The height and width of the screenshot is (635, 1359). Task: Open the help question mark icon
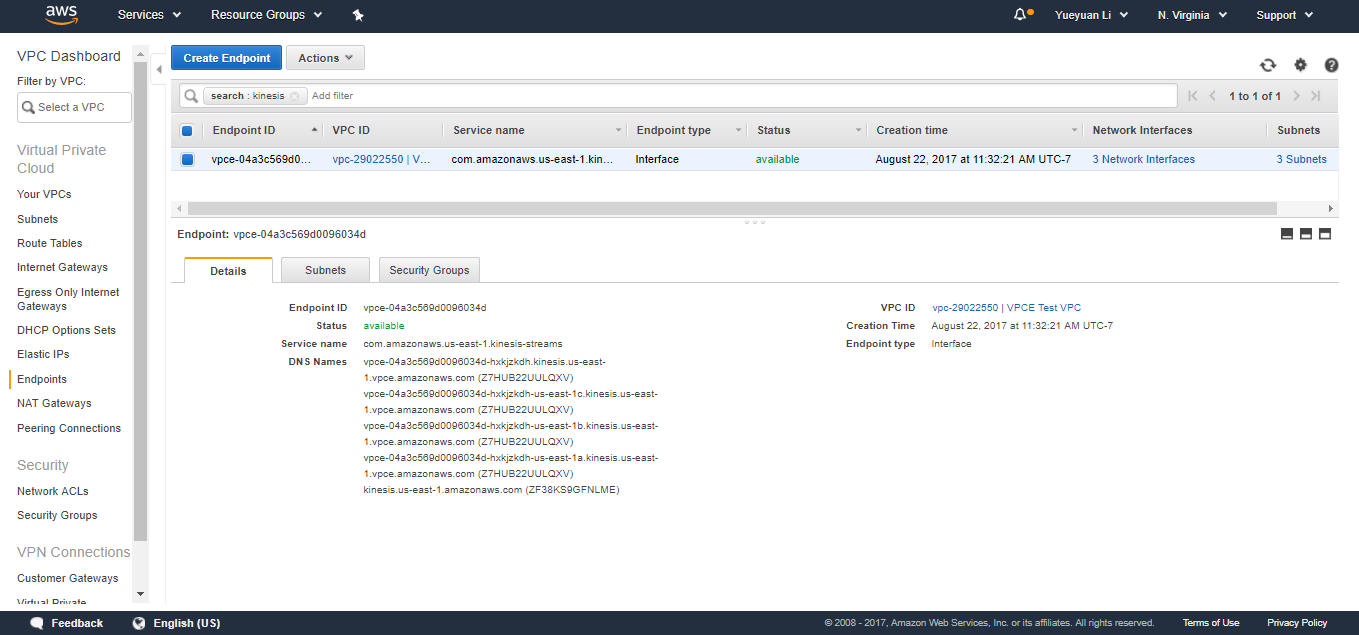[1331, 65]
